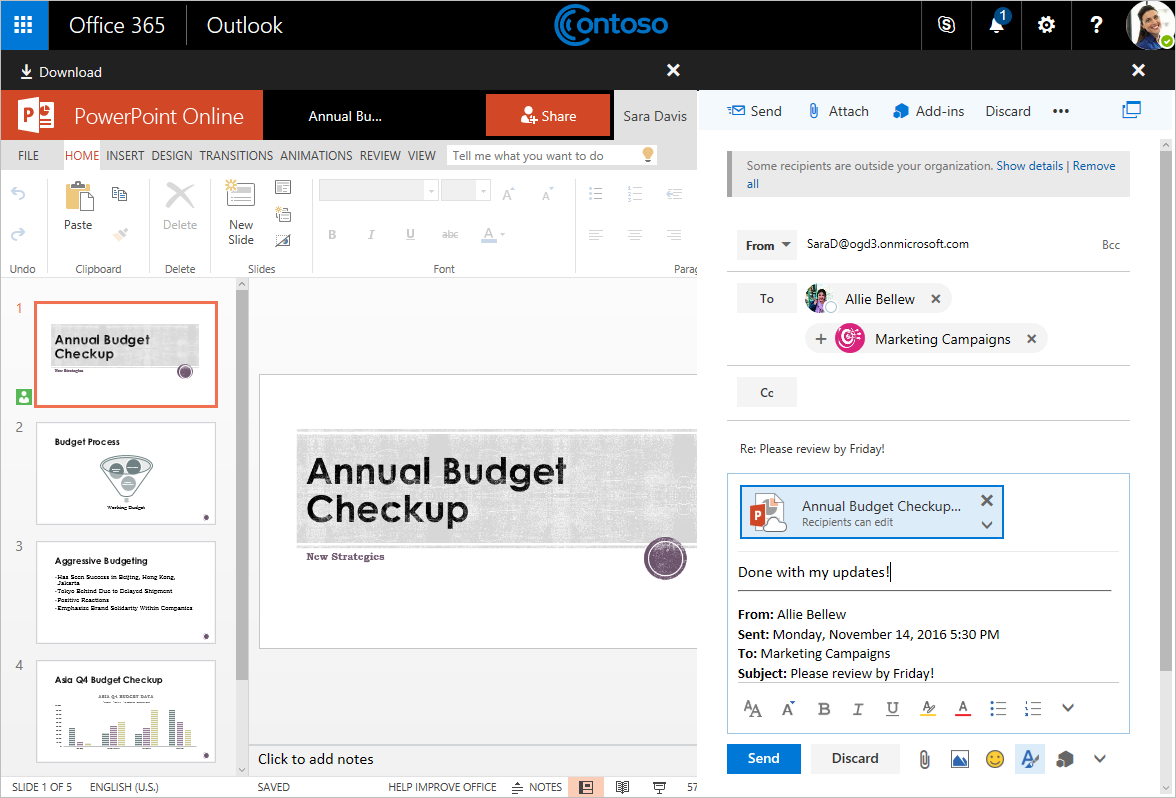Pop the email out into a new window
This screenshot has width=1176, height=798.
click(1131, 110)
